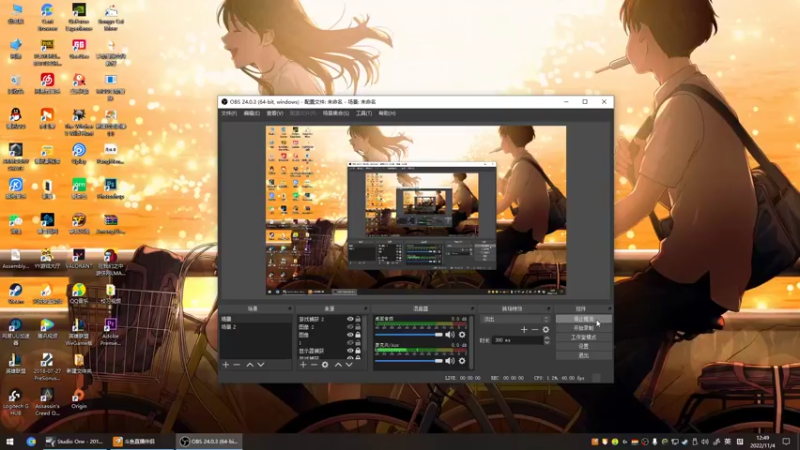This screenshot has height=450, width=800.
Task: Open the 淡出 transition type dropdown
Action: coord(515,319)
